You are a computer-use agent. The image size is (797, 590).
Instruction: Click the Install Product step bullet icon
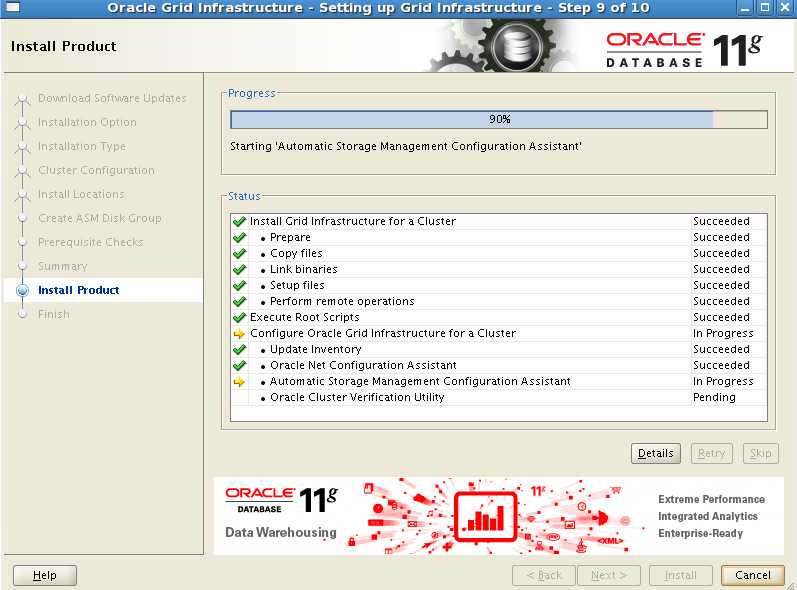22,290
